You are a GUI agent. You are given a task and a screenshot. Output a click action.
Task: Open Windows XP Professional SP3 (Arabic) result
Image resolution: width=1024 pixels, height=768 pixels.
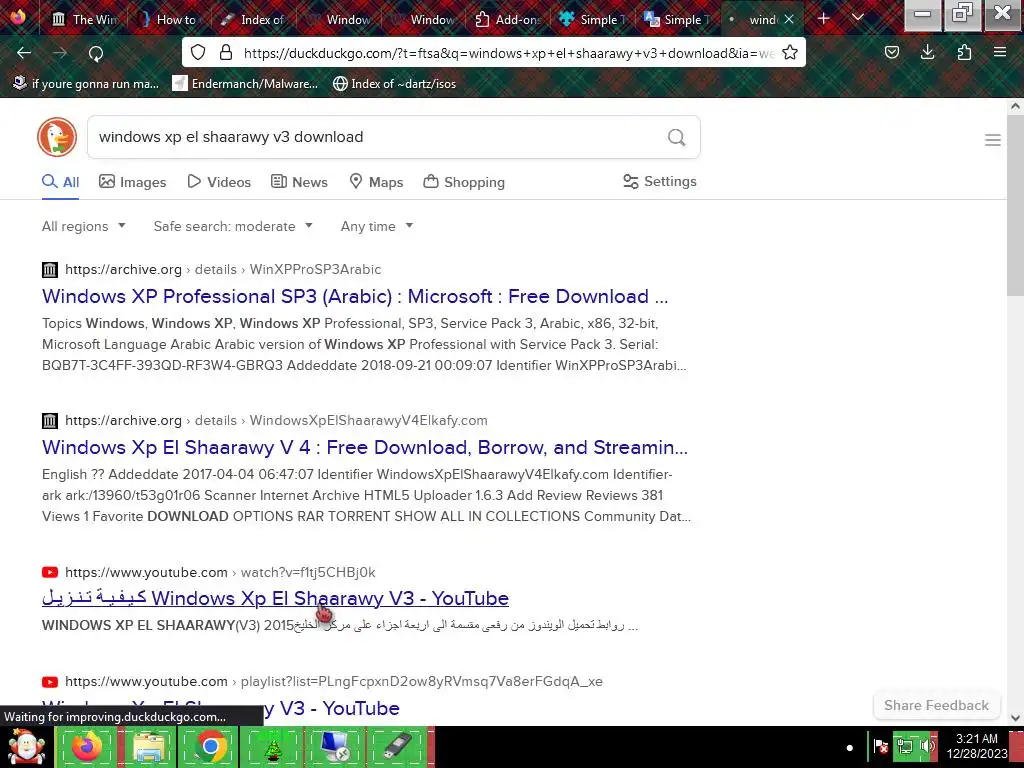pos(355,296)
